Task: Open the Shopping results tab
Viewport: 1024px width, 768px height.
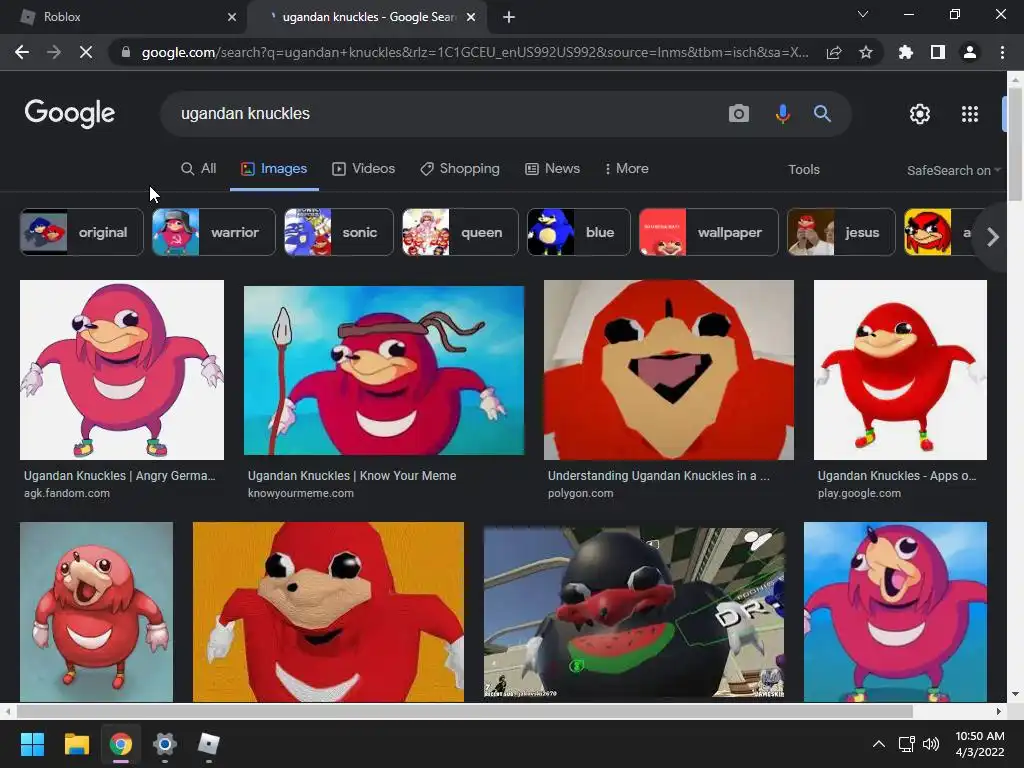Action: 460,168
